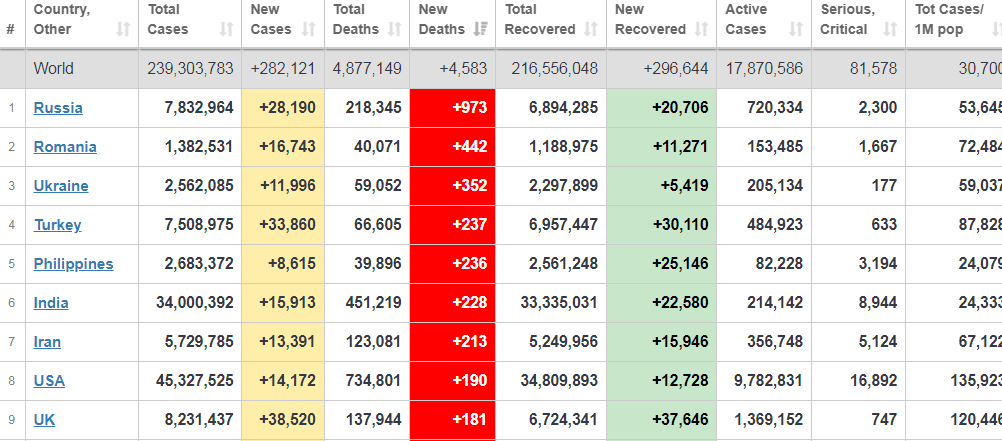Select Turkey total deaths '66,605'
Viewport: 1002px width, 441px height.
point(378,224)
